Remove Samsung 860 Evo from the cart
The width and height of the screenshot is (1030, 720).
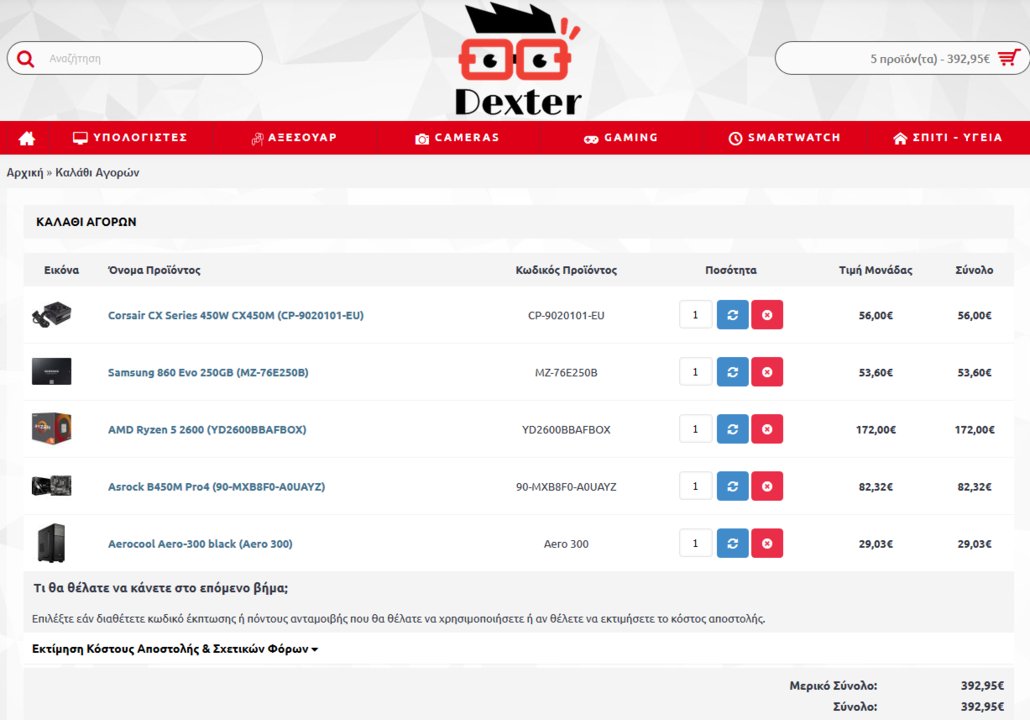point(767,372)
